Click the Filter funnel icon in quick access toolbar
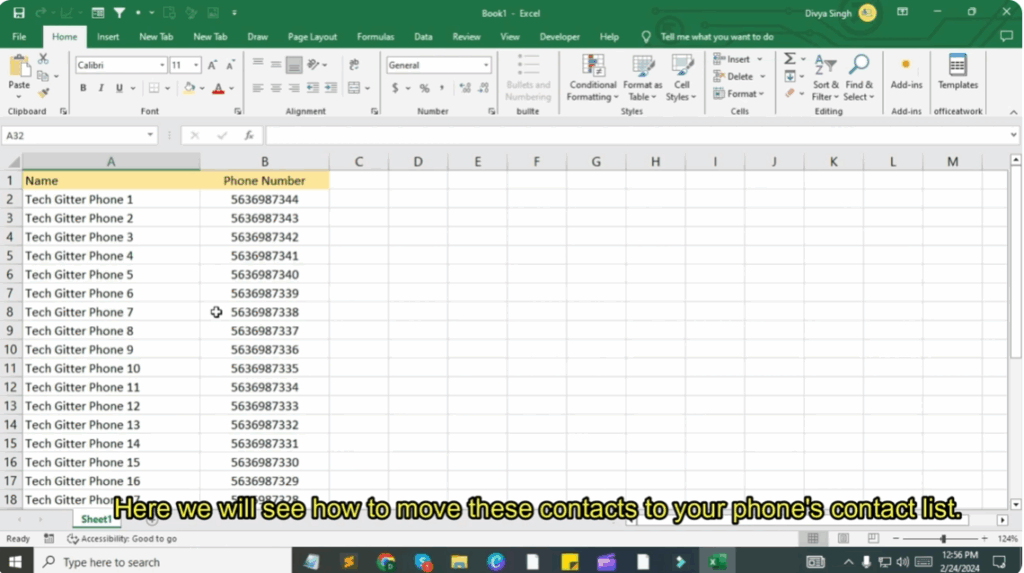1024x573 pixels. click(120, 12)
